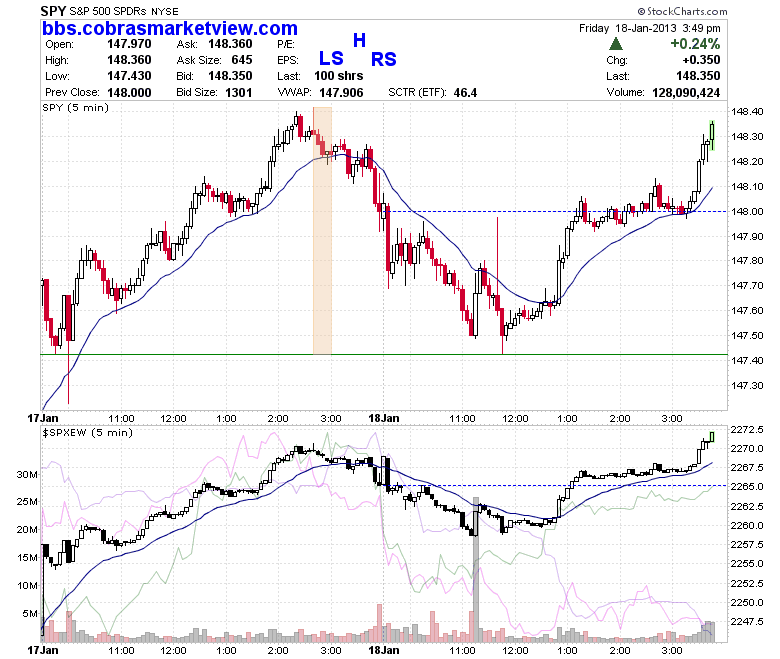Viewport: 780px width, 659px height.
Task: Select the SCTR (ETF) value 46.4
Action: click(465, 93)
